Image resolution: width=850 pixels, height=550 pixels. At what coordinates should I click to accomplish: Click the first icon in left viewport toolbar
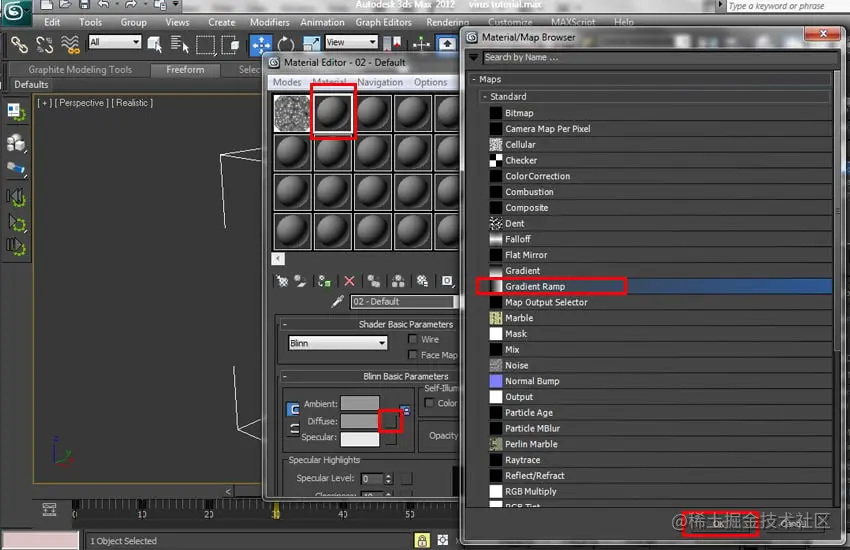(x=16, y=113)
